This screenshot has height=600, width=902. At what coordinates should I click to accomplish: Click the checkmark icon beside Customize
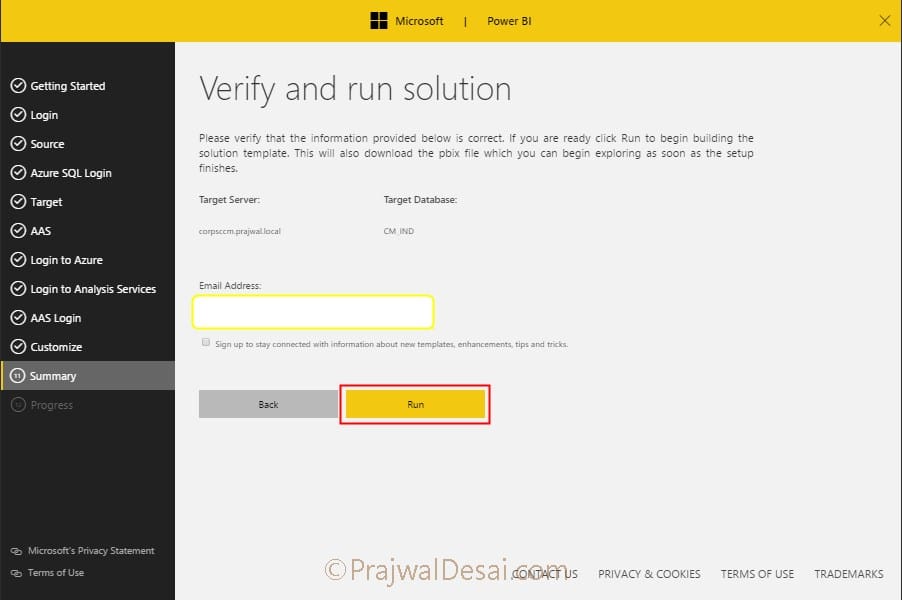(x=18, y=347)
